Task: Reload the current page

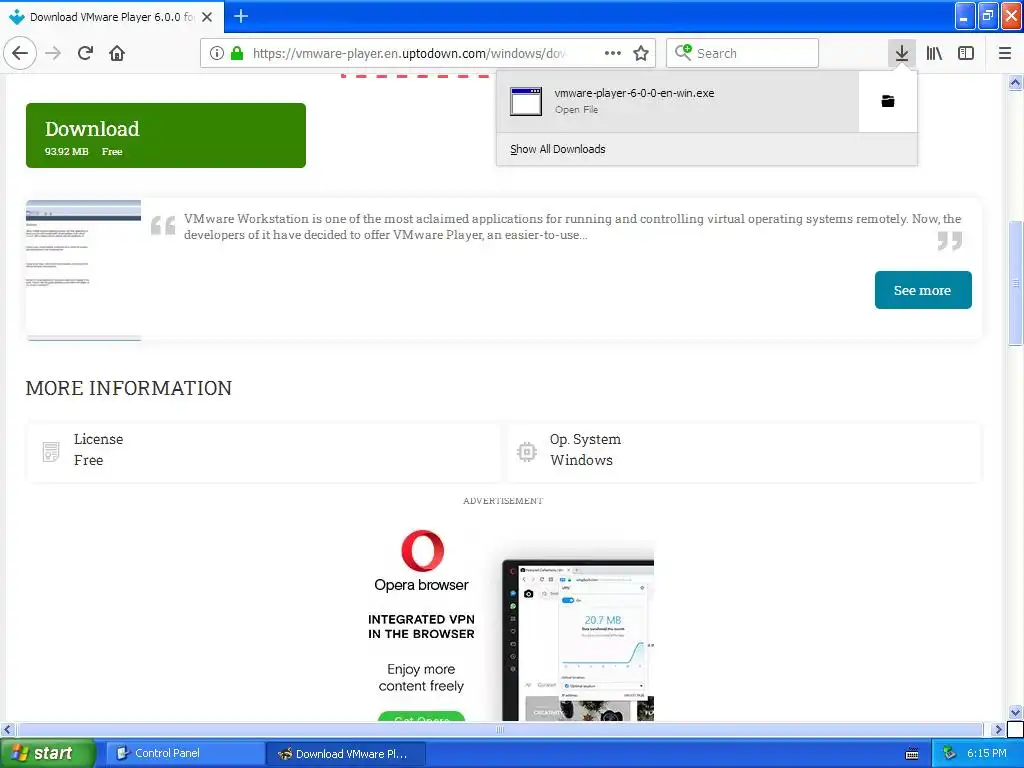Action: 86,53
